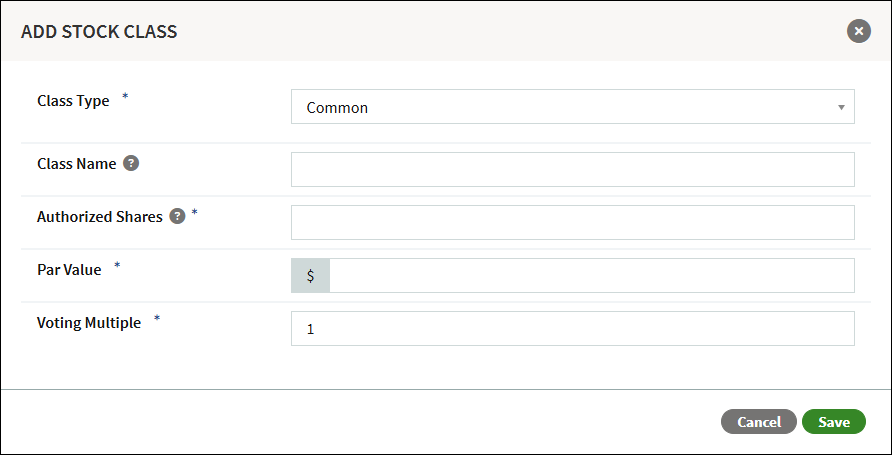Click the Cancel button
The height and width of the screenshot is (455, 892).
[758, 422]
